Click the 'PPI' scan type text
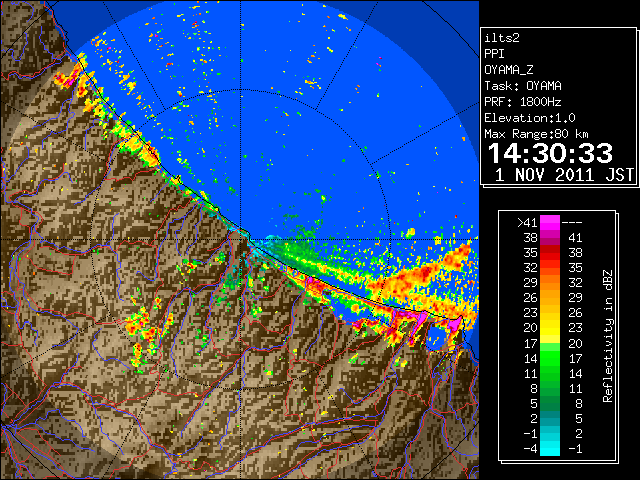Viewport: 640px width, 480px height. coord(494,54)
